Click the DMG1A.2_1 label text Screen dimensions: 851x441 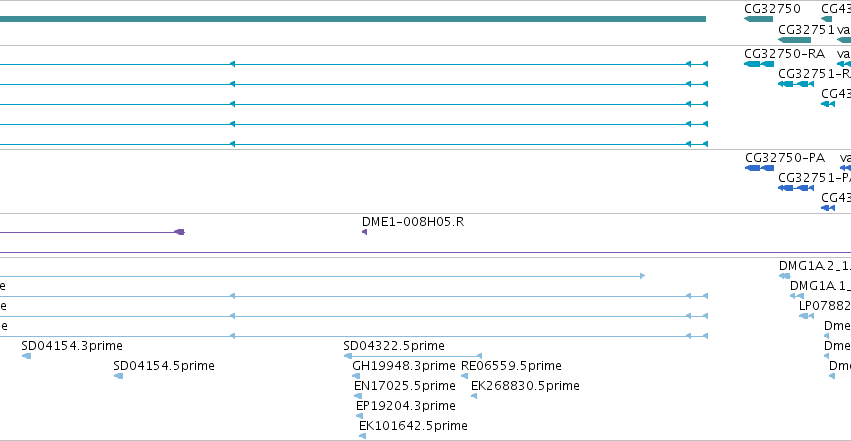pos(815,266)
